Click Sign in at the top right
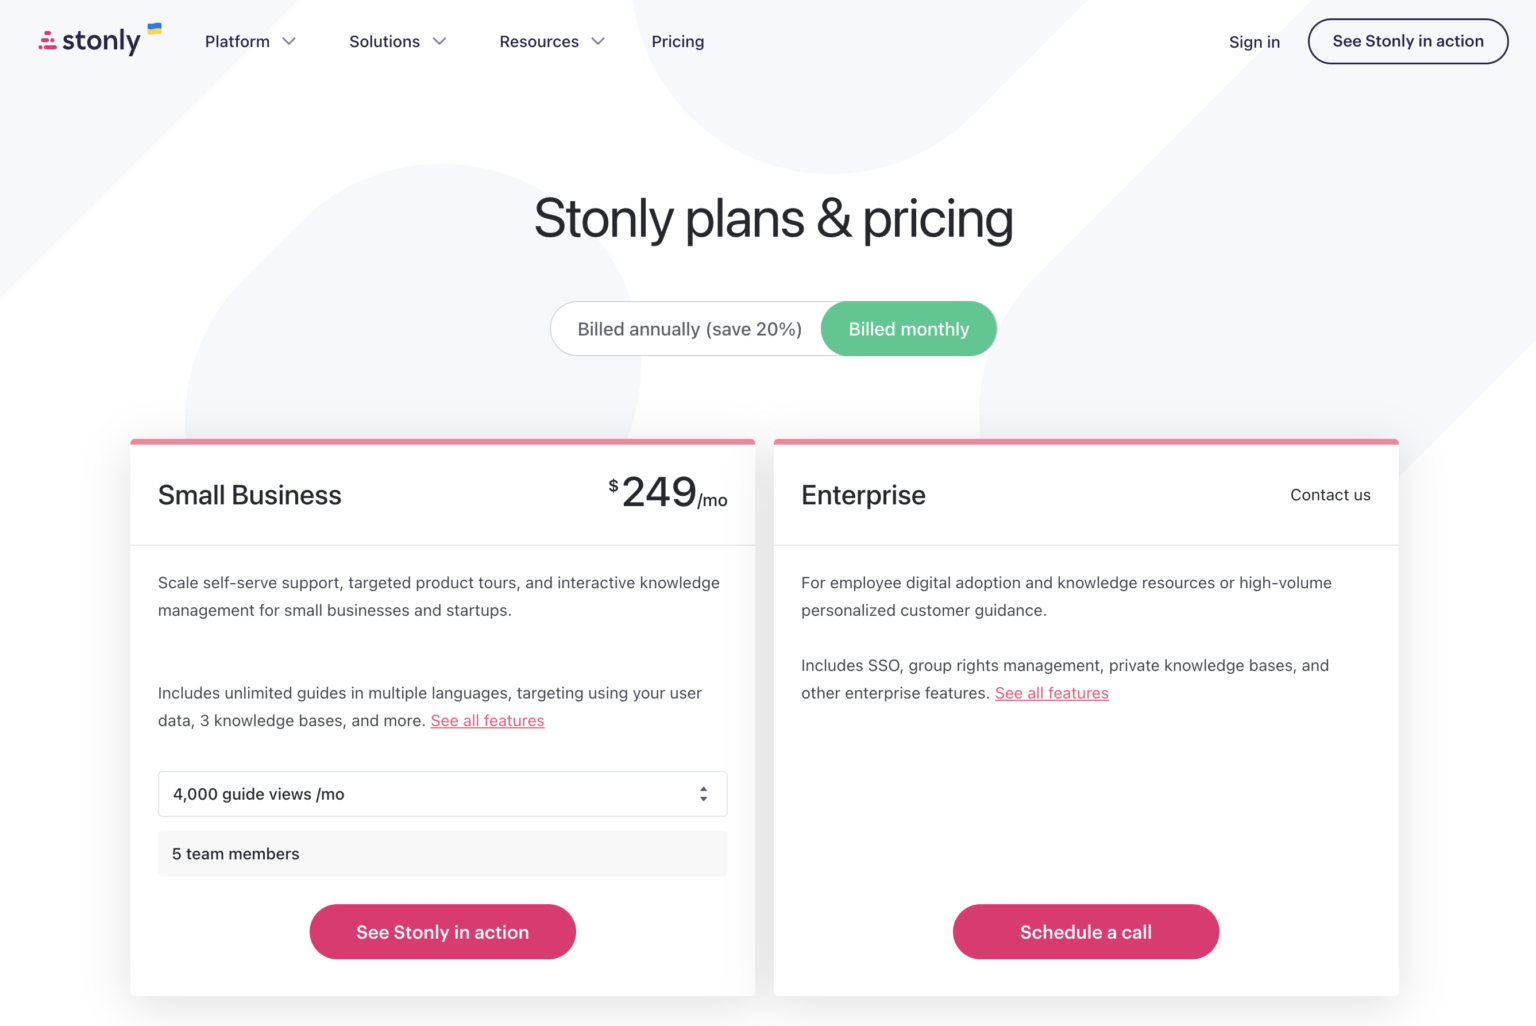This screenshot has width=1536, height=1026. tap(1254, 41)
